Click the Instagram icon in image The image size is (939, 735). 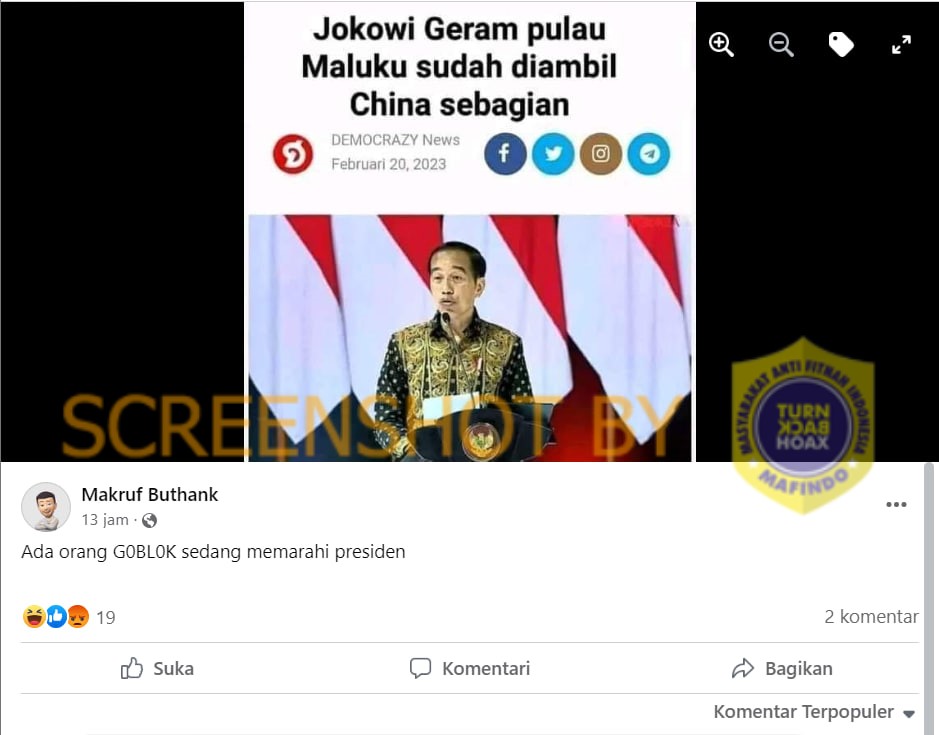[601, 154]
